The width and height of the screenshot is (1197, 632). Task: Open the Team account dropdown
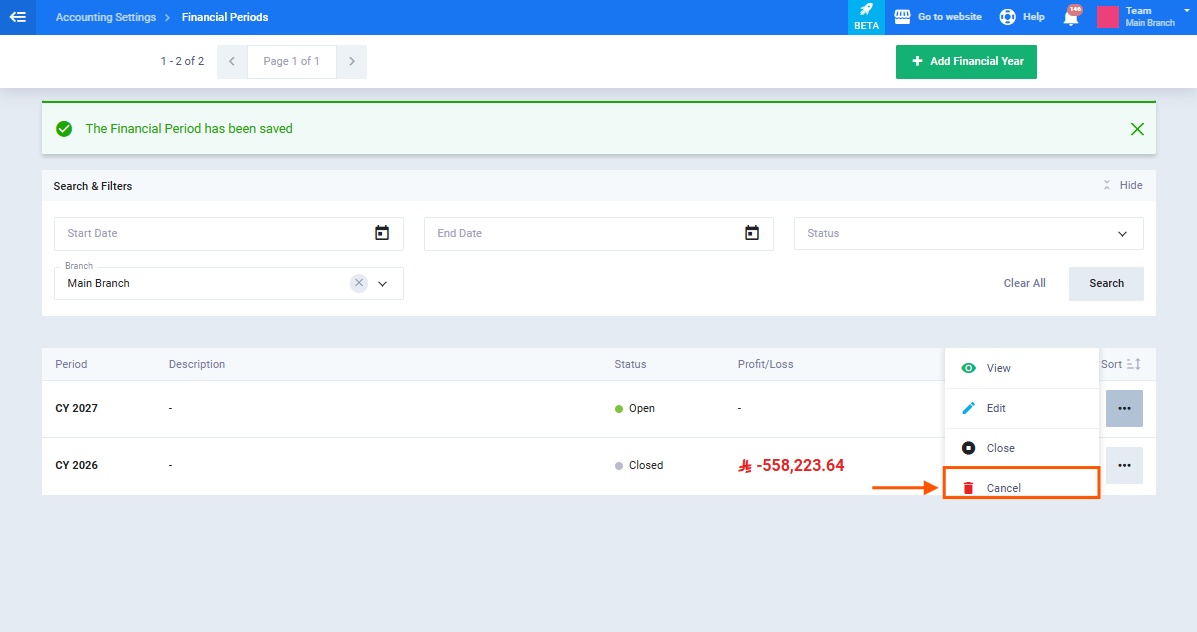point(1186,11)
